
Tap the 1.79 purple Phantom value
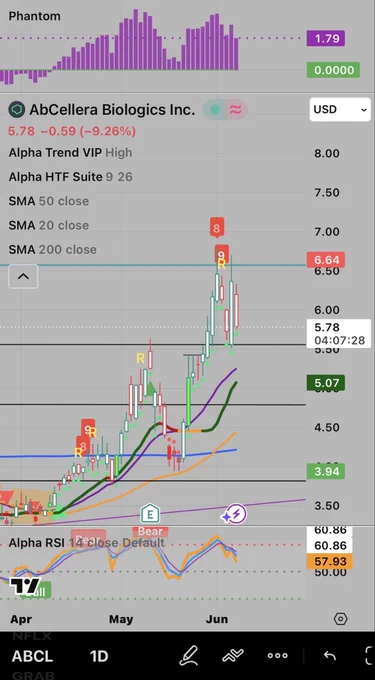click(x=326, y=38)
